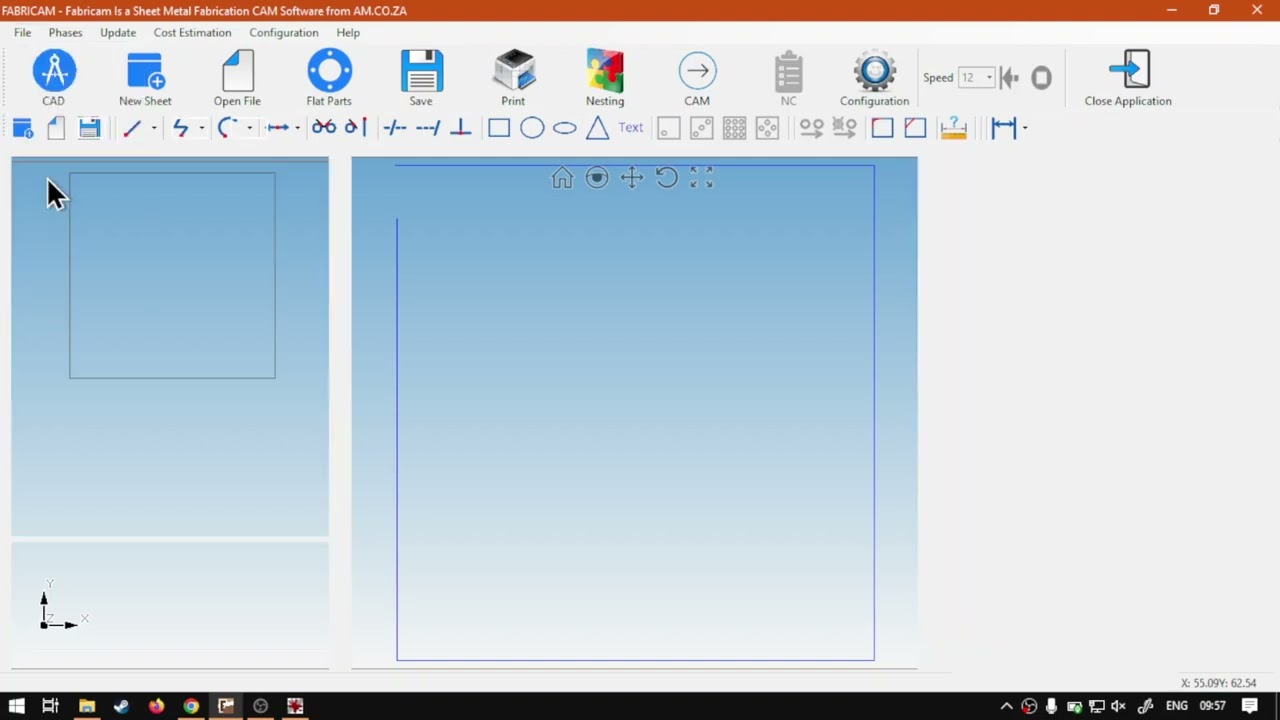The height and width of the screenshot is (720, 1280).
Task: Open the CAD module
Action: tap(54, 78)
